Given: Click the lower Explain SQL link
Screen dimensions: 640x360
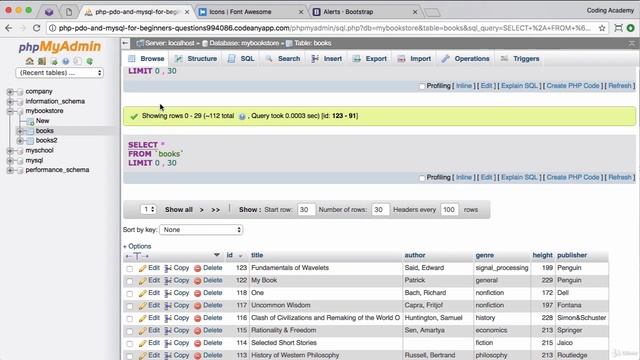Looking at the screenshot, I should 519,178.
